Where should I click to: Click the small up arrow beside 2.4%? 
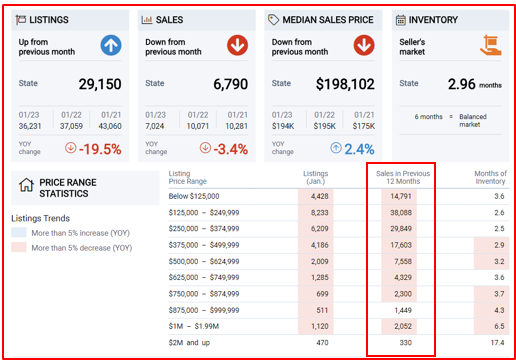pyautogui.click(x=336, y=148)
